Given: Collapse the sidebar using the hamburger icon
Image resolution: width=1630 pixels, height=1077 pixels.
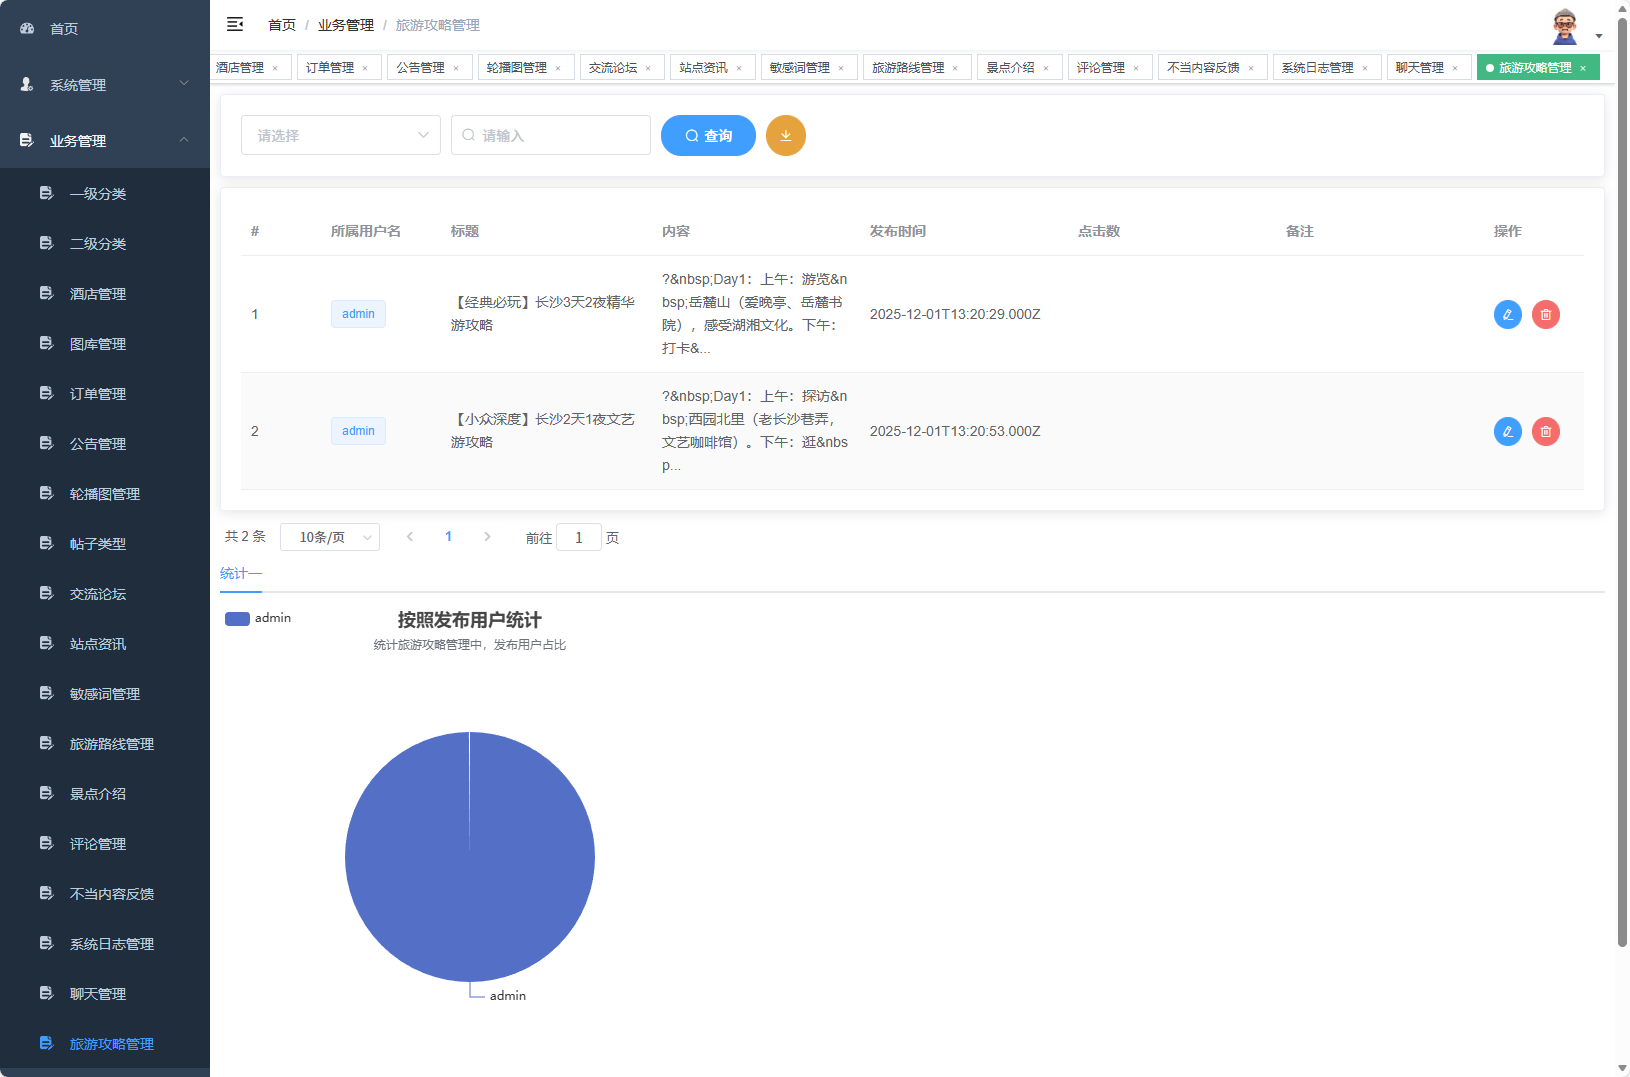Looking at the screenshot, I should (235, 24).
